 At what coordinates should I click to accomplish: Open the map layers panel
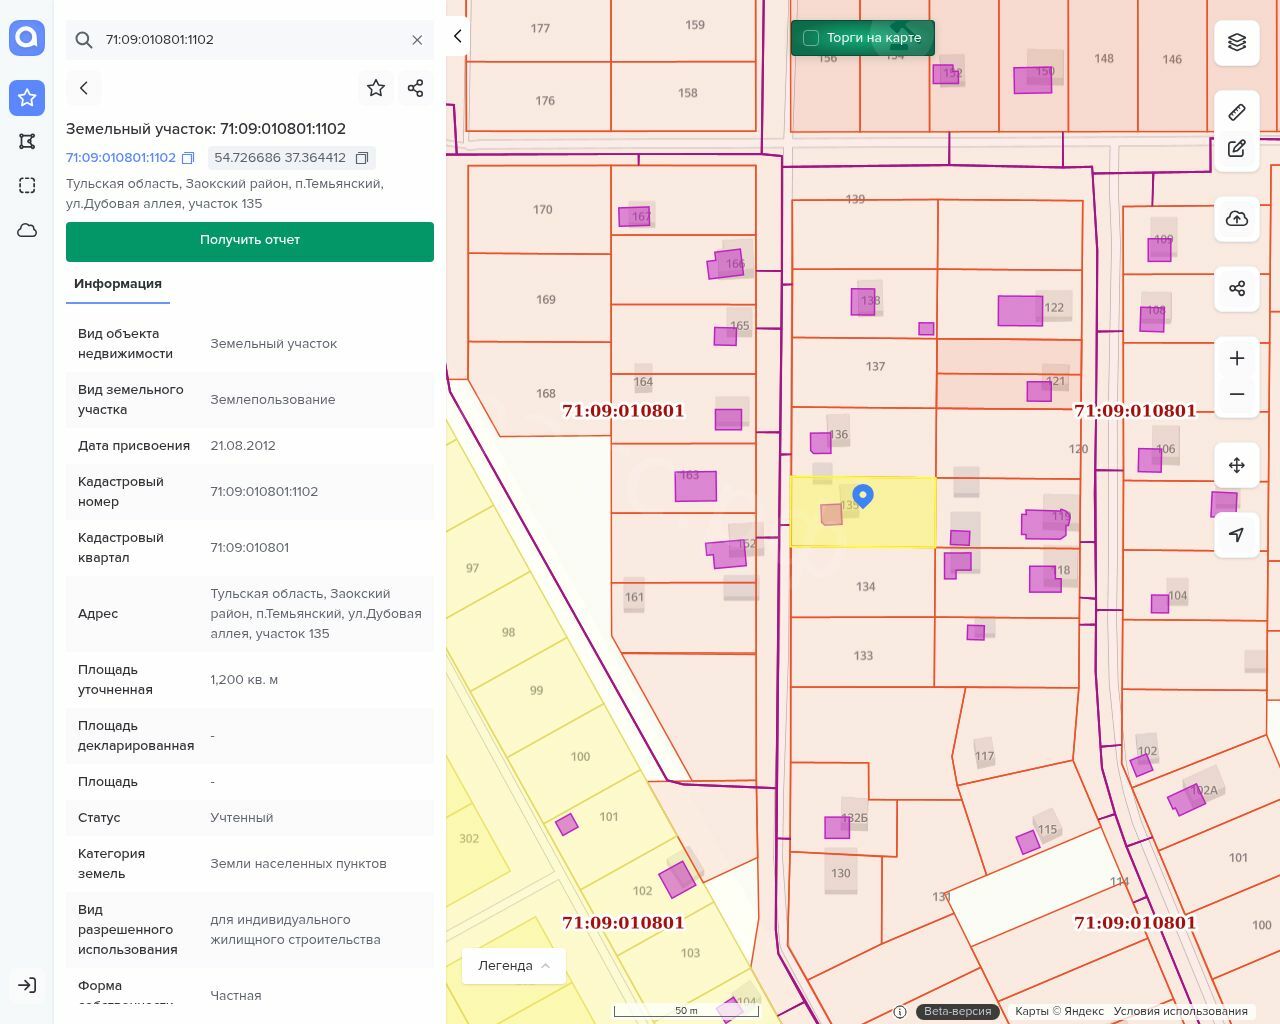[1237, 42]
